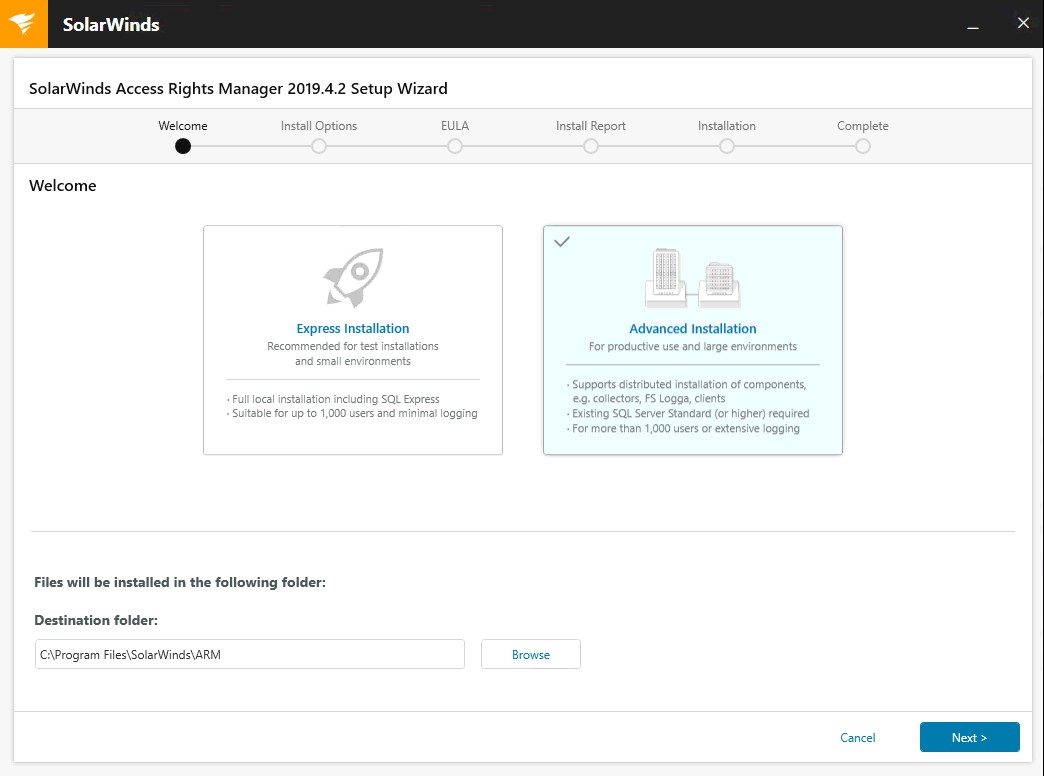Viewport: 1044px width, 776px height.
Task: Click the SolarWinds title bar text
Action: coord(111,25)
